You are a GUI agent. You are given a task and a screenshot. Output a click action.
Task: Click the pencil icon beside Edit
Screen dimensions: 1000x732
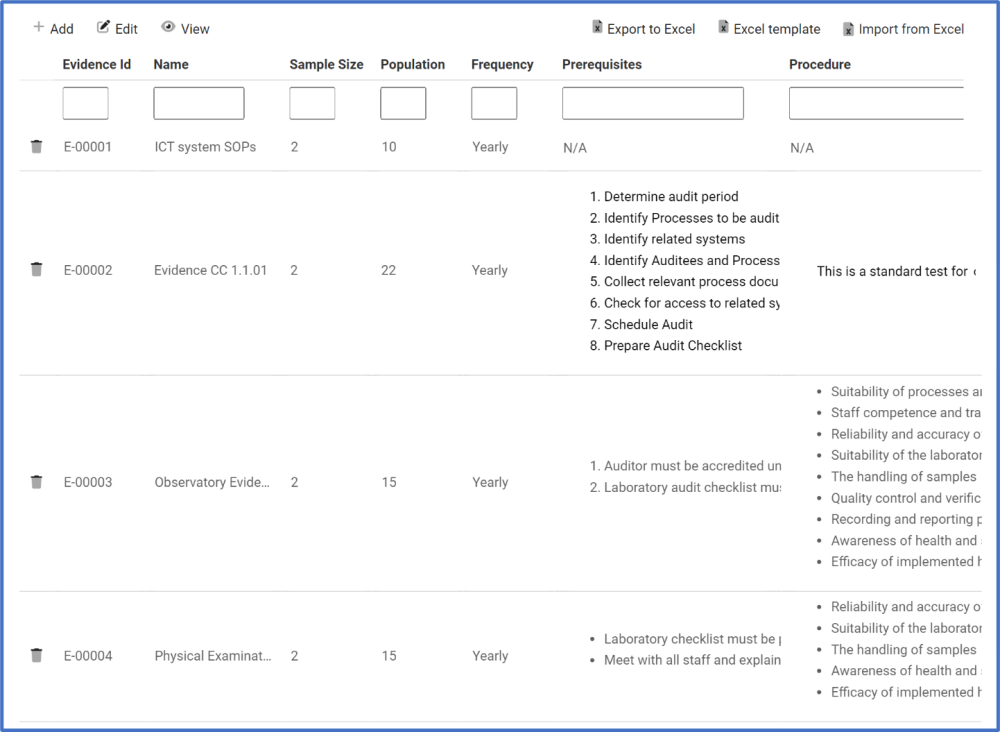pos(104,27)
